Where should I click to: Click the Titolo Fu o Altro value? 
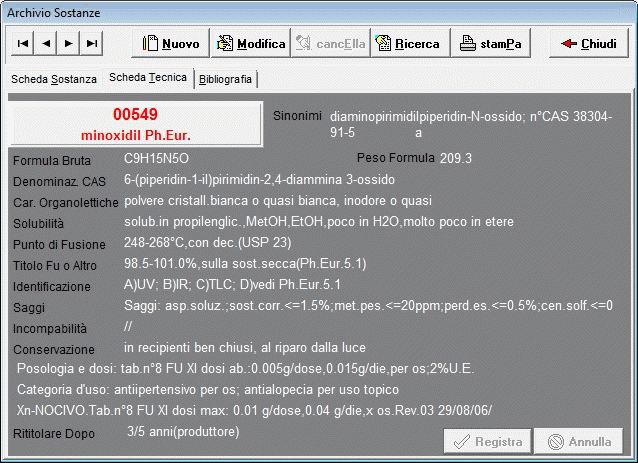click(x=245, y=264)
